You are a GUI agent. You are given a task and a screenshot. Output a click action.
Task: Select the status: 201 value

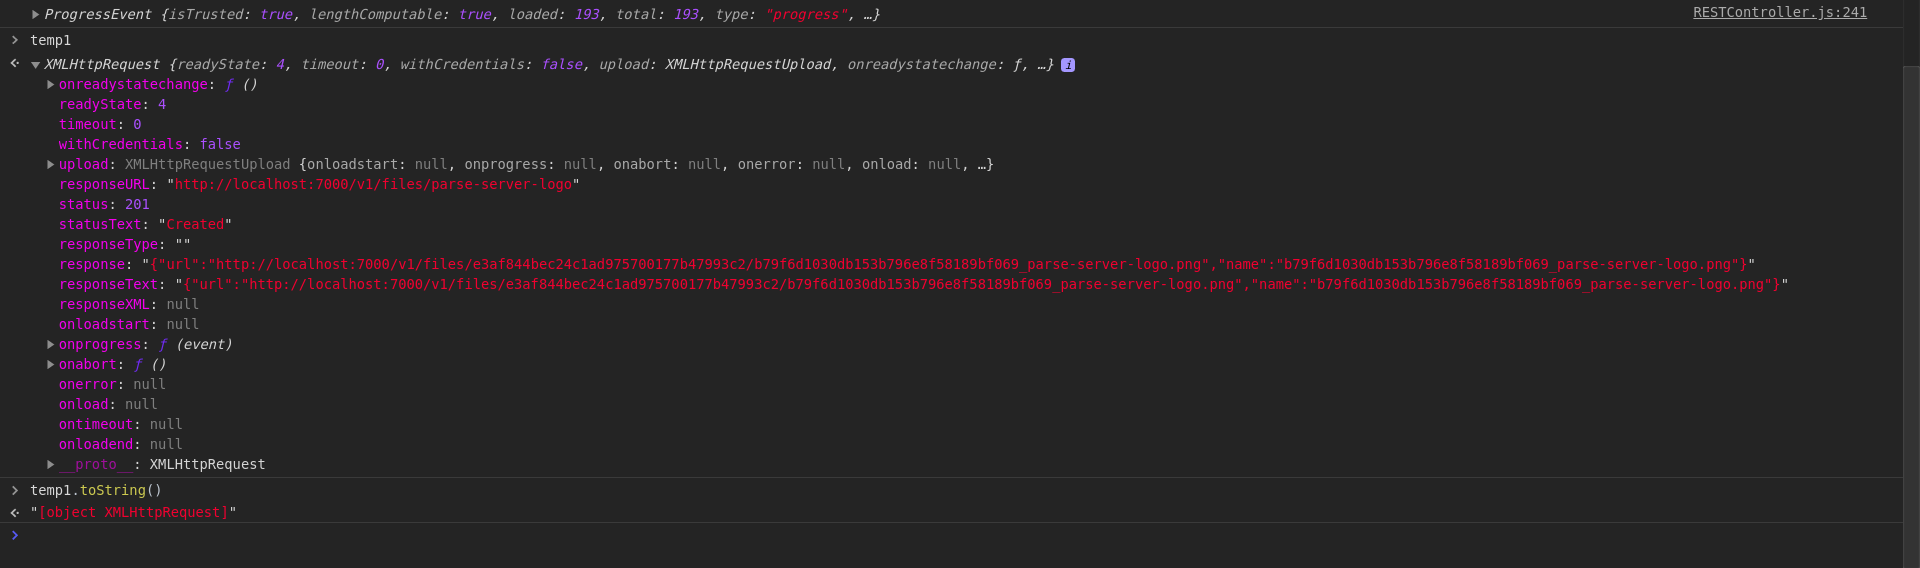tap(137, 204)
